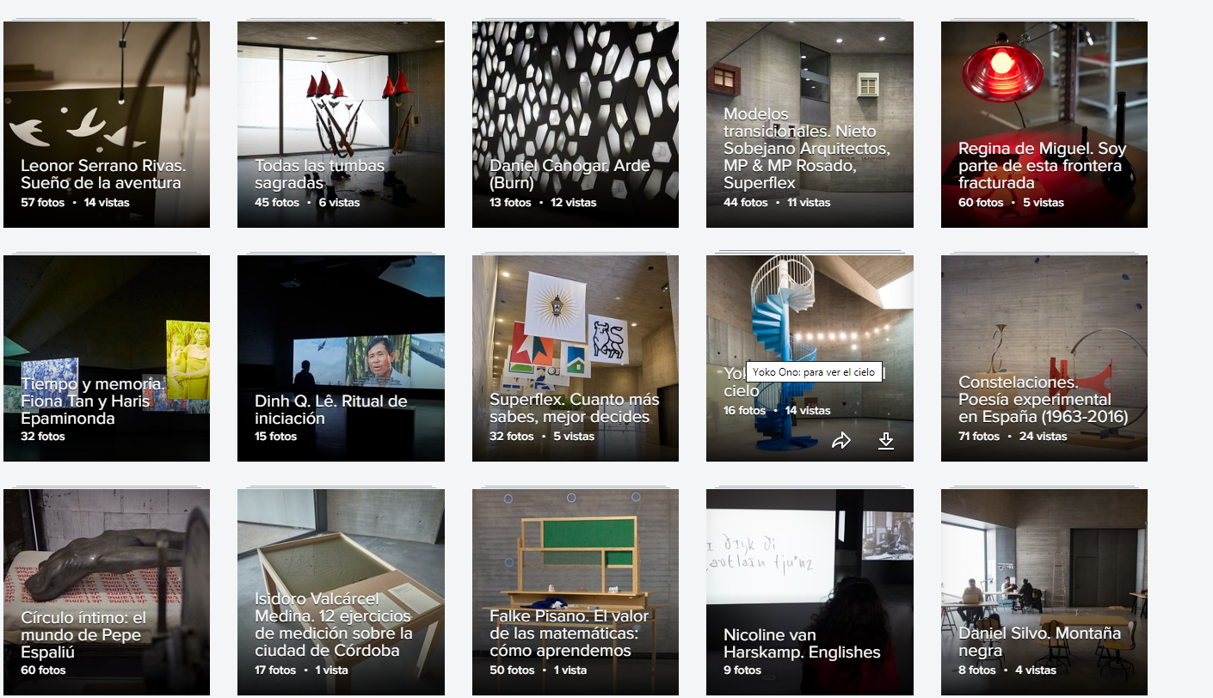Open the Isidoro Valcárcel Medina album
1213x698 pixels.
pyautogui.click(x=341, y=592)
